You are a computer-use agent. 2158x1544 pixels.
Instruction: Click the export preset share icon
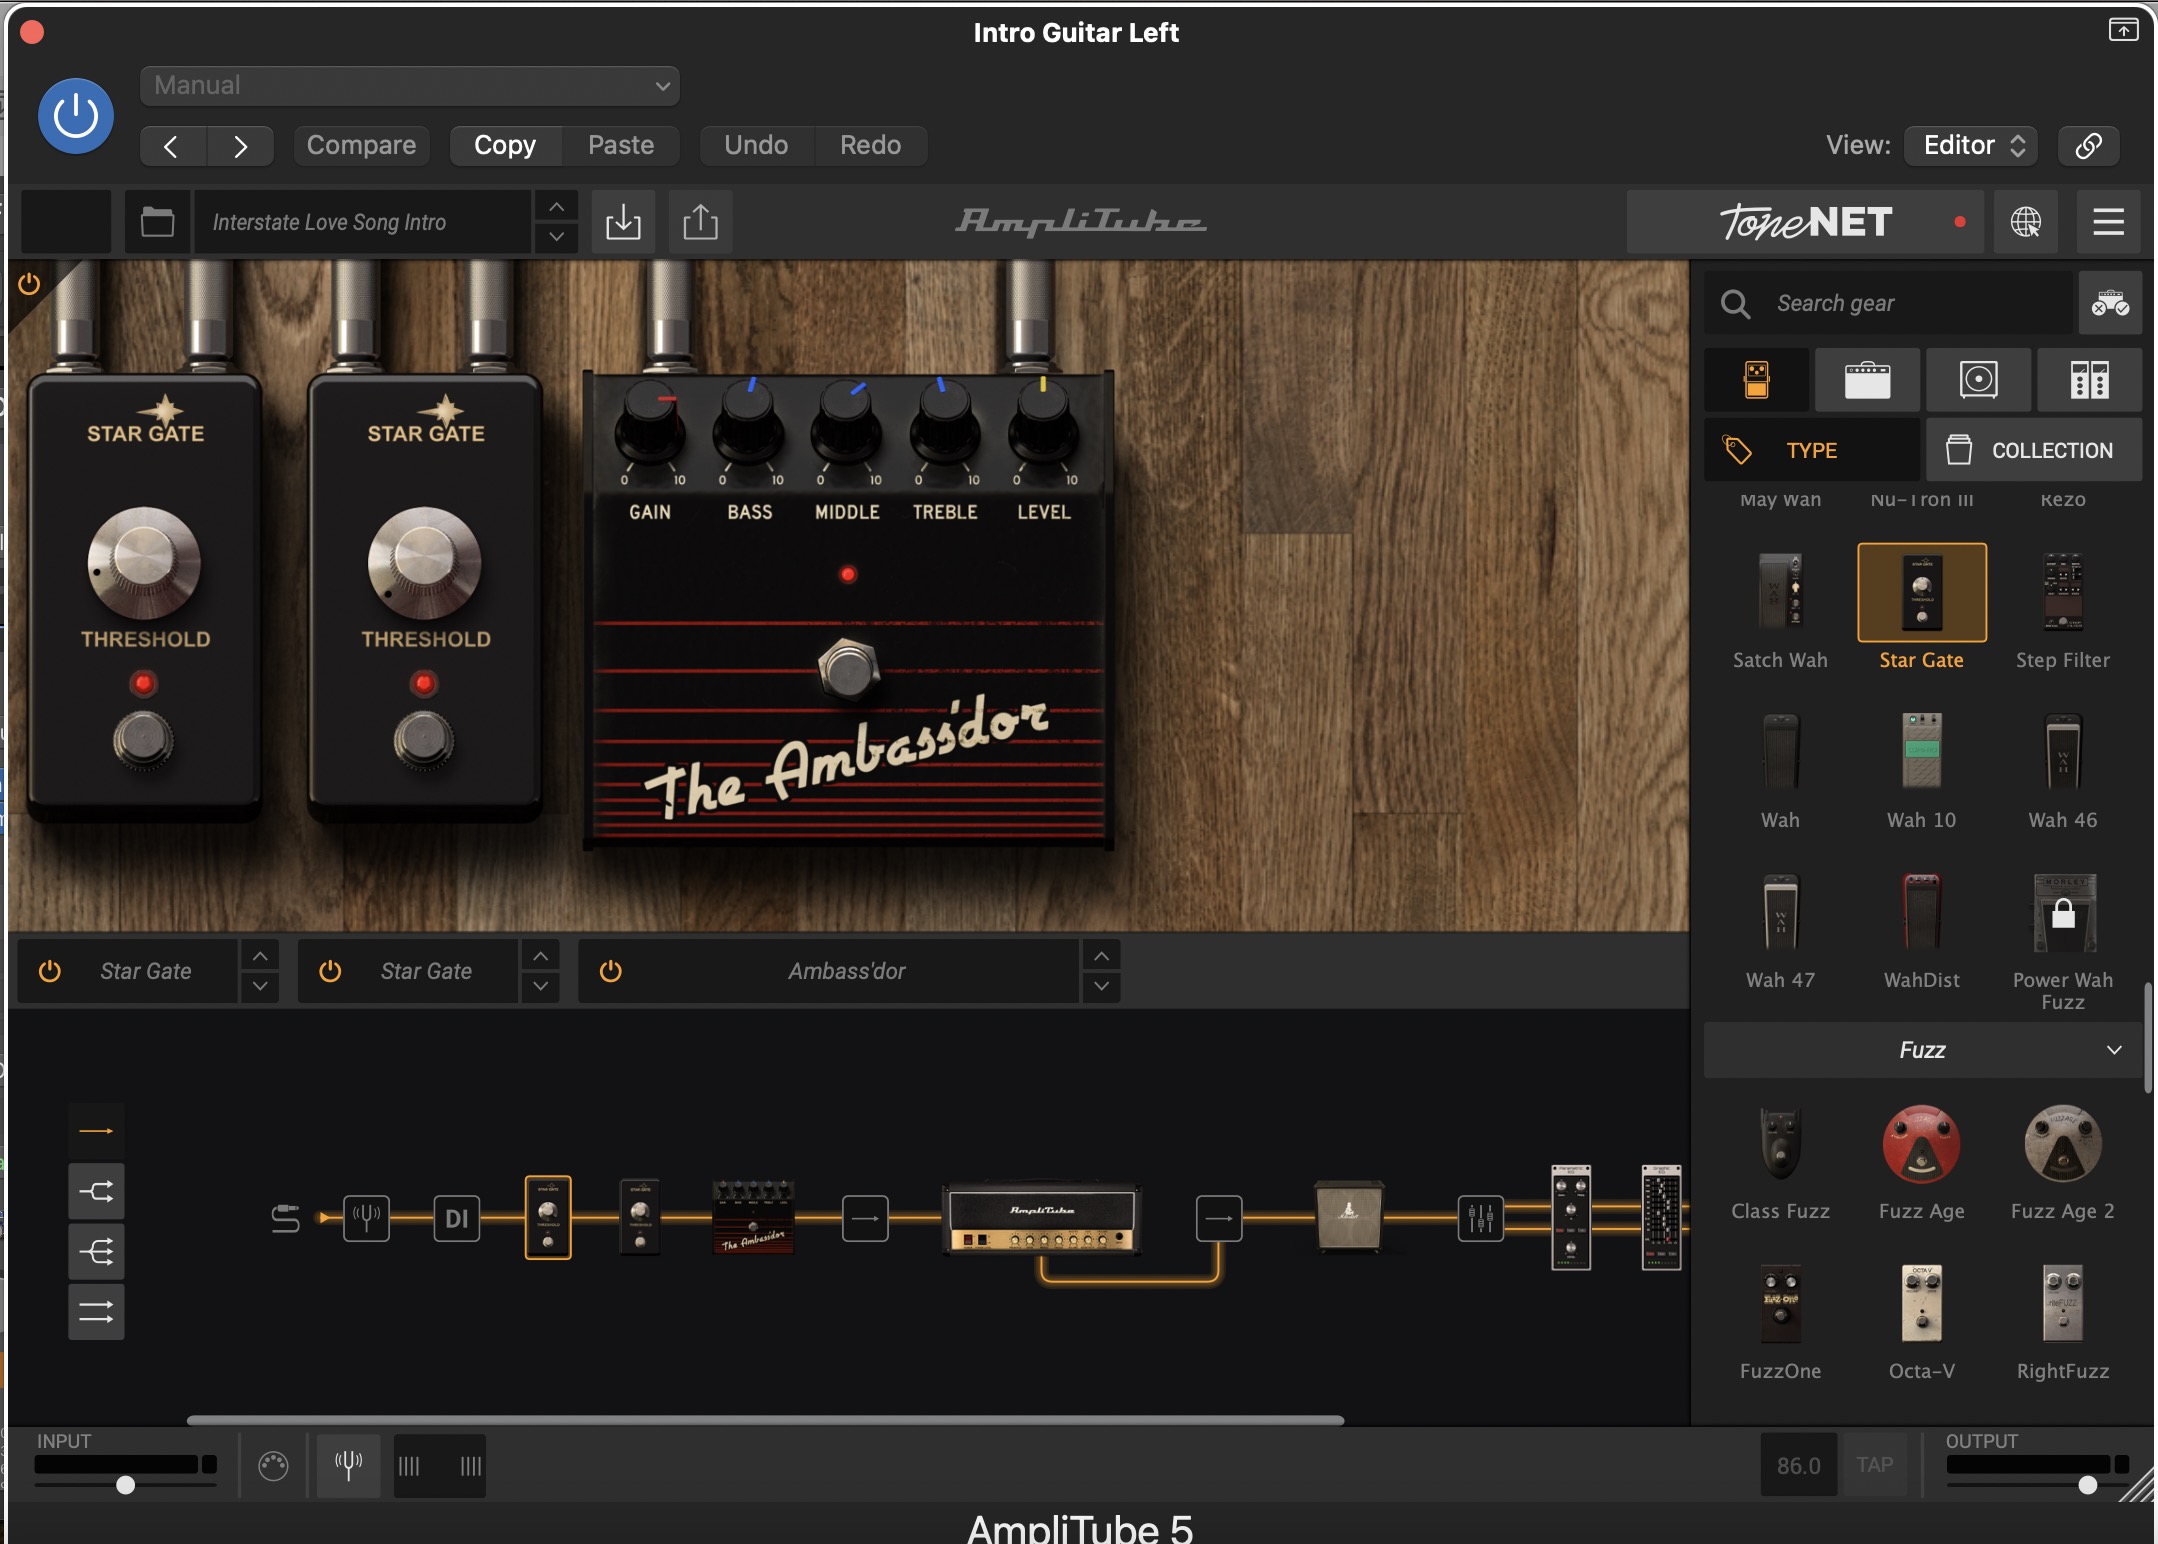pyautogui.click(x=700, y=222)
